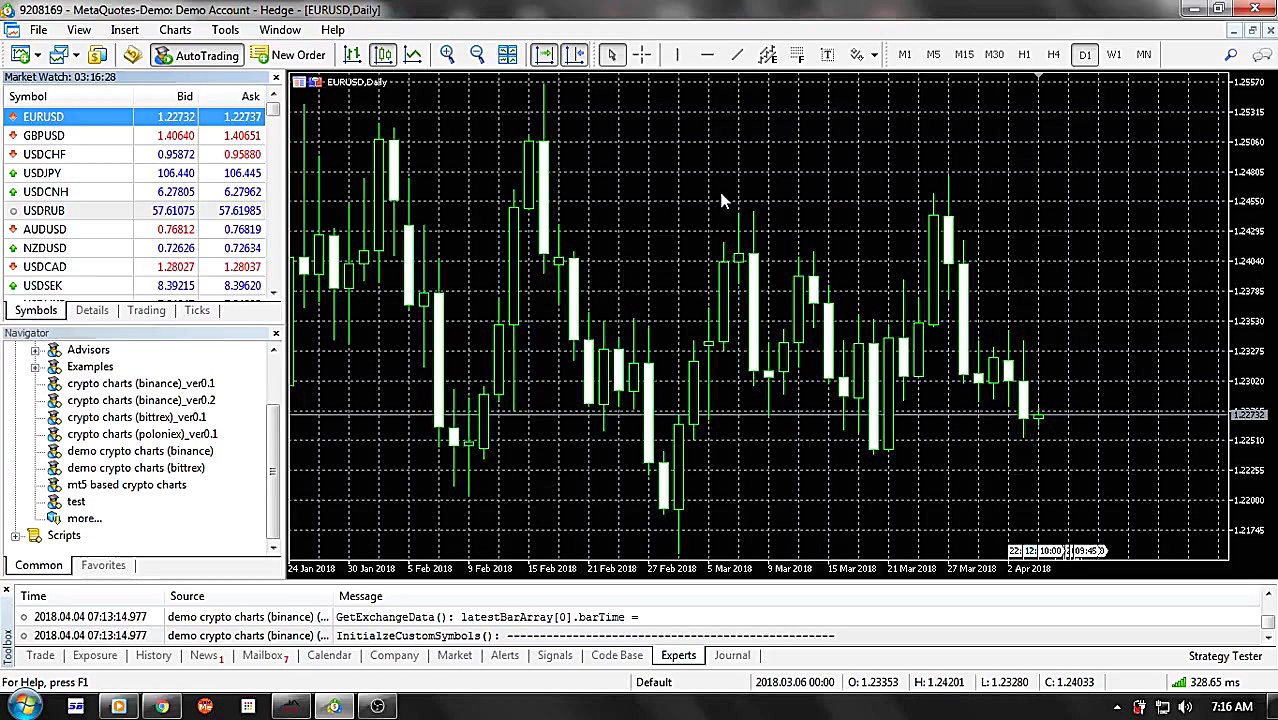Select the crosshair tool

pyautogui.click(x=642, y=55)
